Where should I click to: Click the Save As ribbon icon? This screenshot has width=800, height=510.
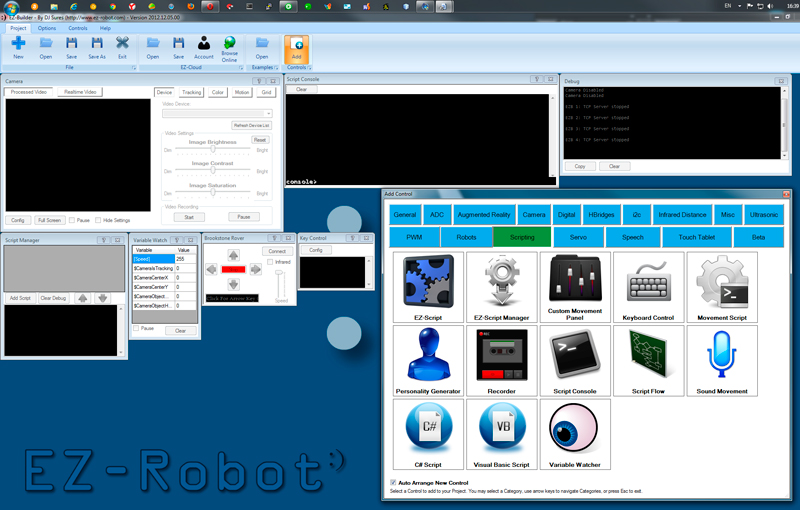[x=97, y=48]
